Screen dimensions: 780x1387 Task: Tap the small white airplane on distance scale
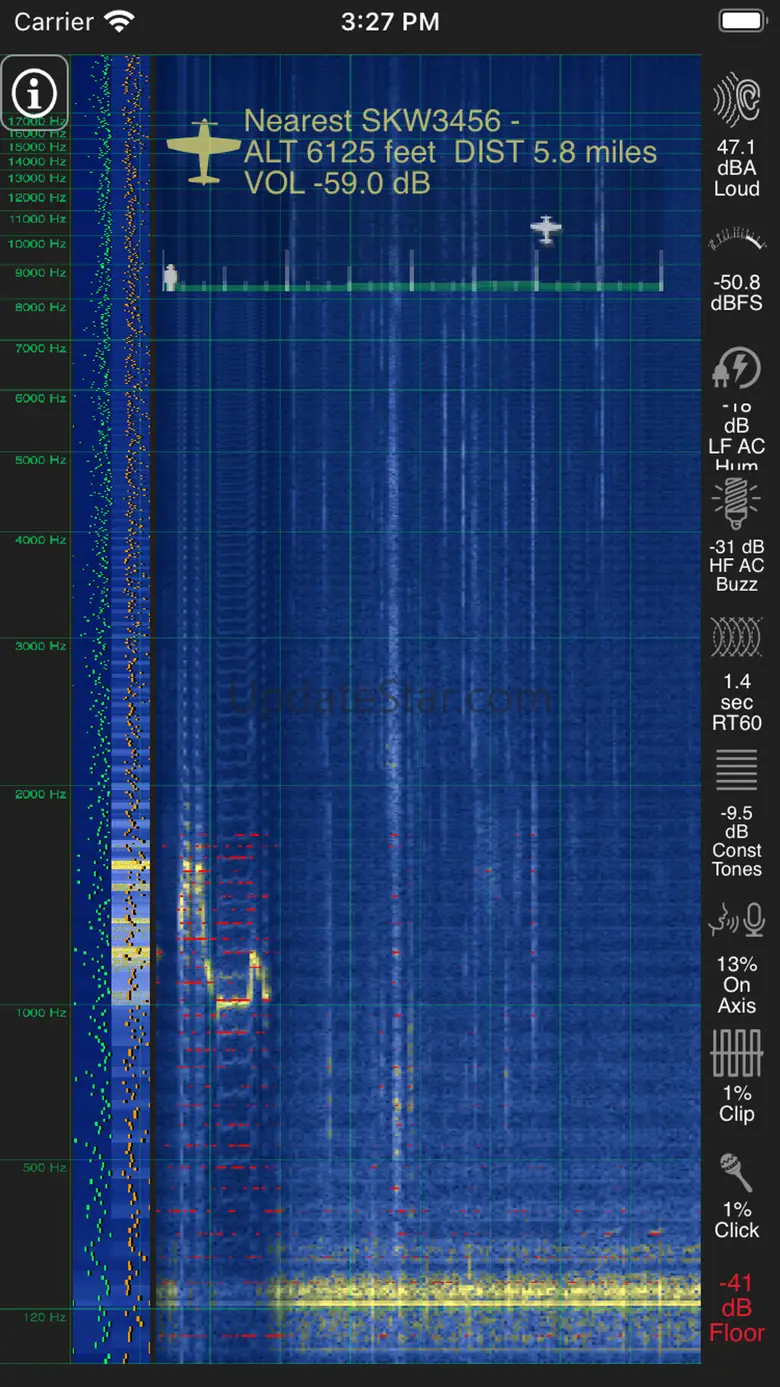point(546,229)
